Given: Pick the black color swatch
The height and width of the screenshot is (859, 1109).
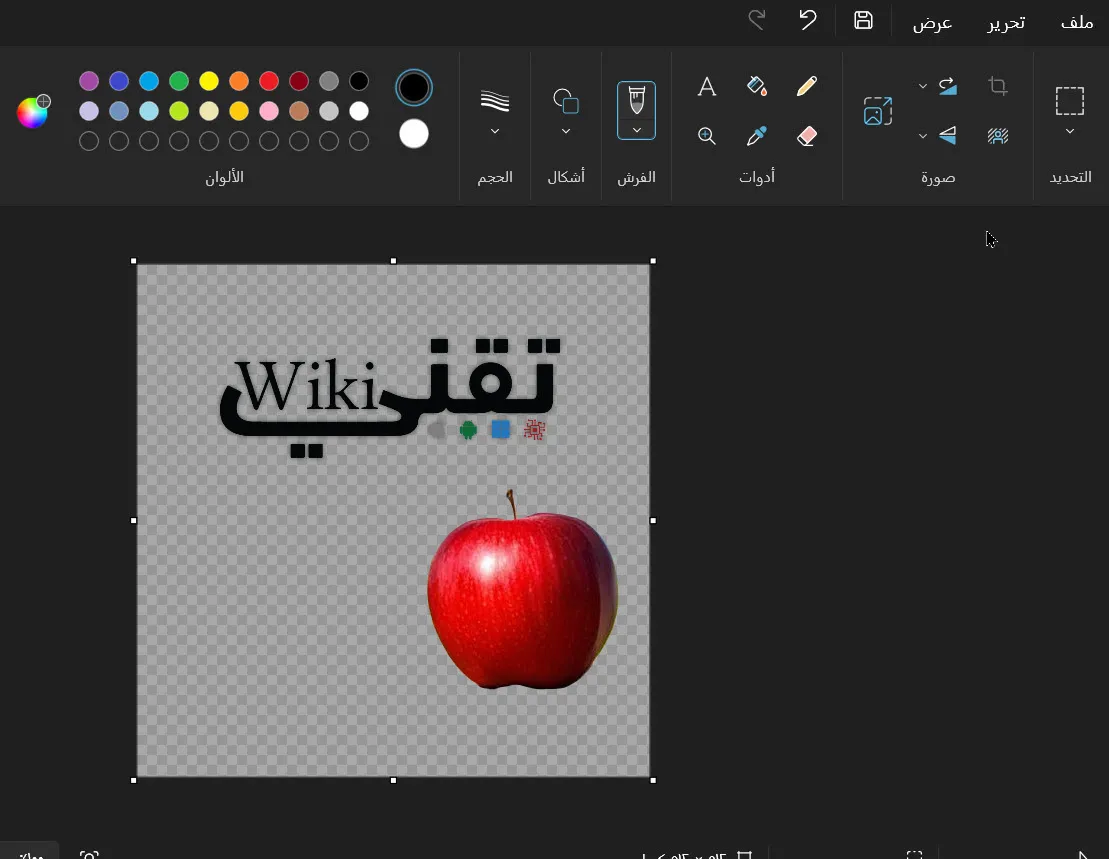Looking at the screenshot, I should tap(359, 81).
